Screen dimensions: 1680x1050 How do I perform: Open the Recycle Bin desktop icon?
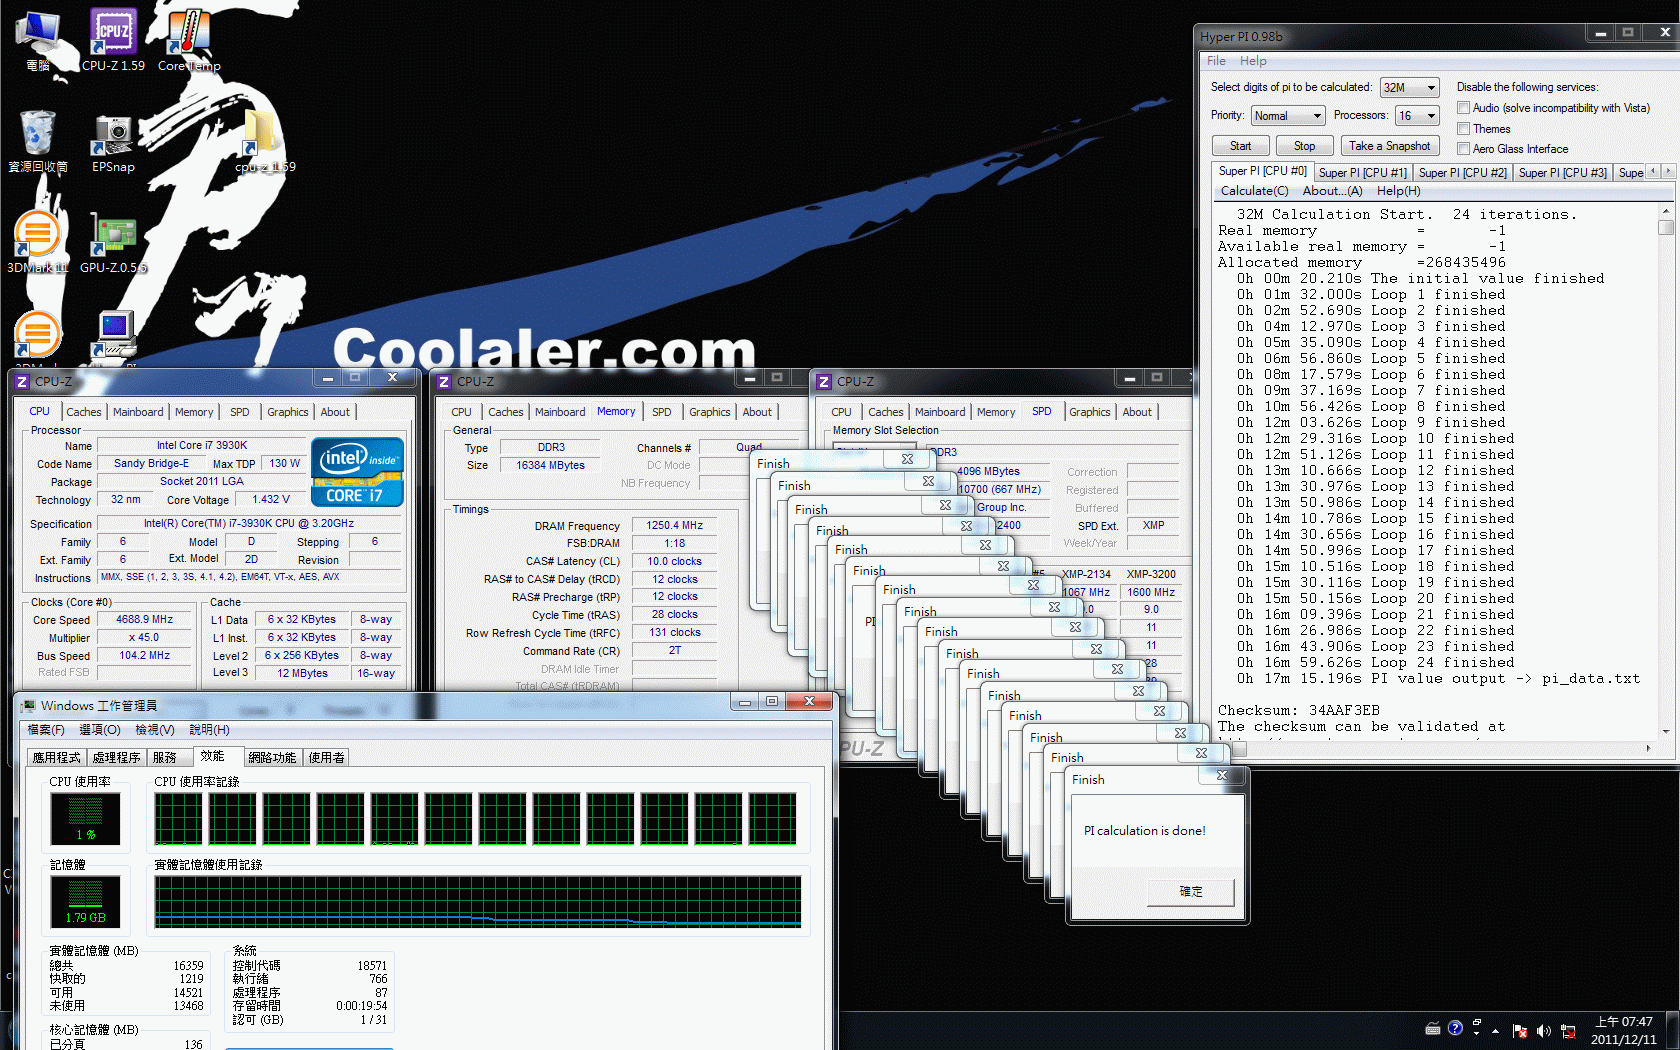(38, 141)
